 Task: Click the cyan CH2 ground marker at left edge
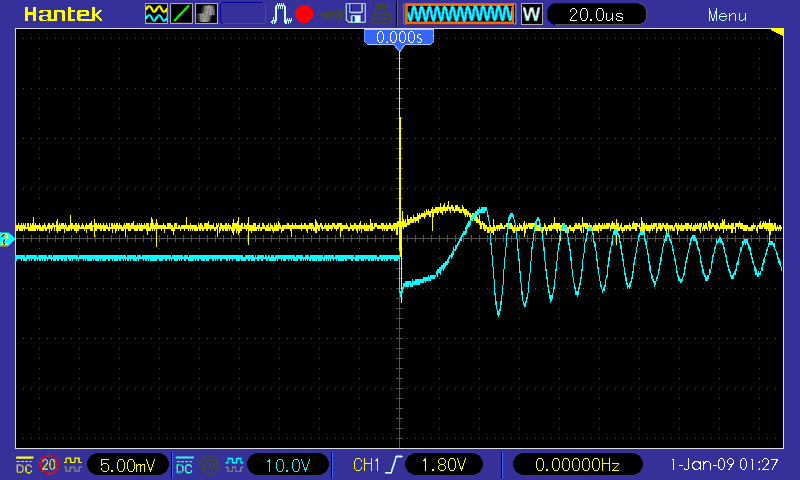6,239
